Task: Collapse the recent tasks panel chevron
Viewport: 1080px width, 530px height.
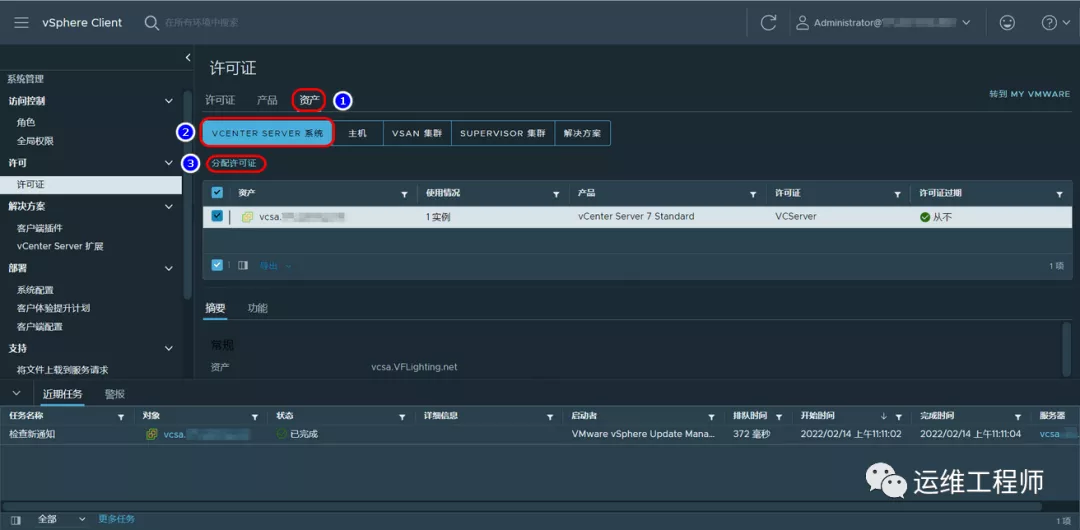Action: point(17,394)
